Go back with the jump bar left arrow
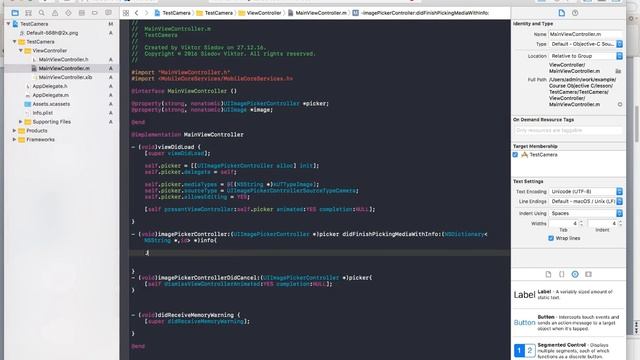640x360 pixels. 137,13
